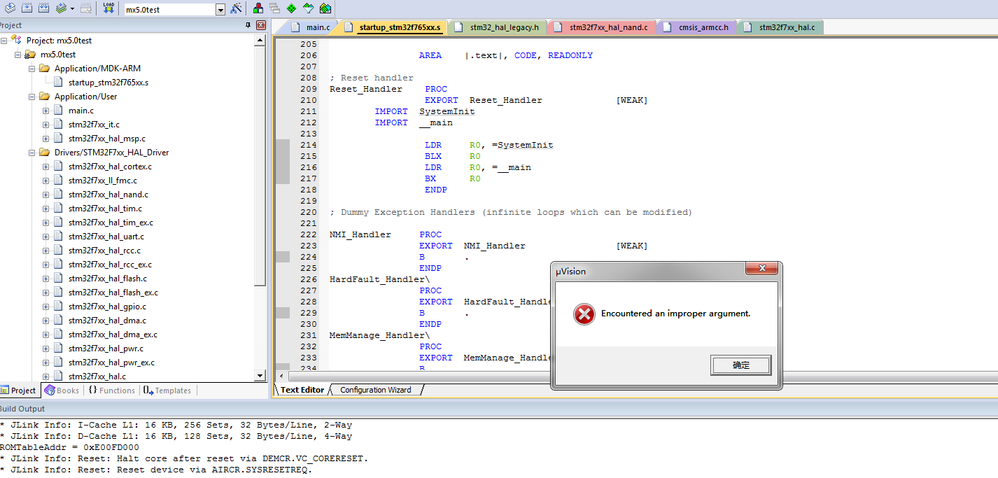Collapse the Project: mx5.0test root node
The image size is (998, 478).
point(4,40)
